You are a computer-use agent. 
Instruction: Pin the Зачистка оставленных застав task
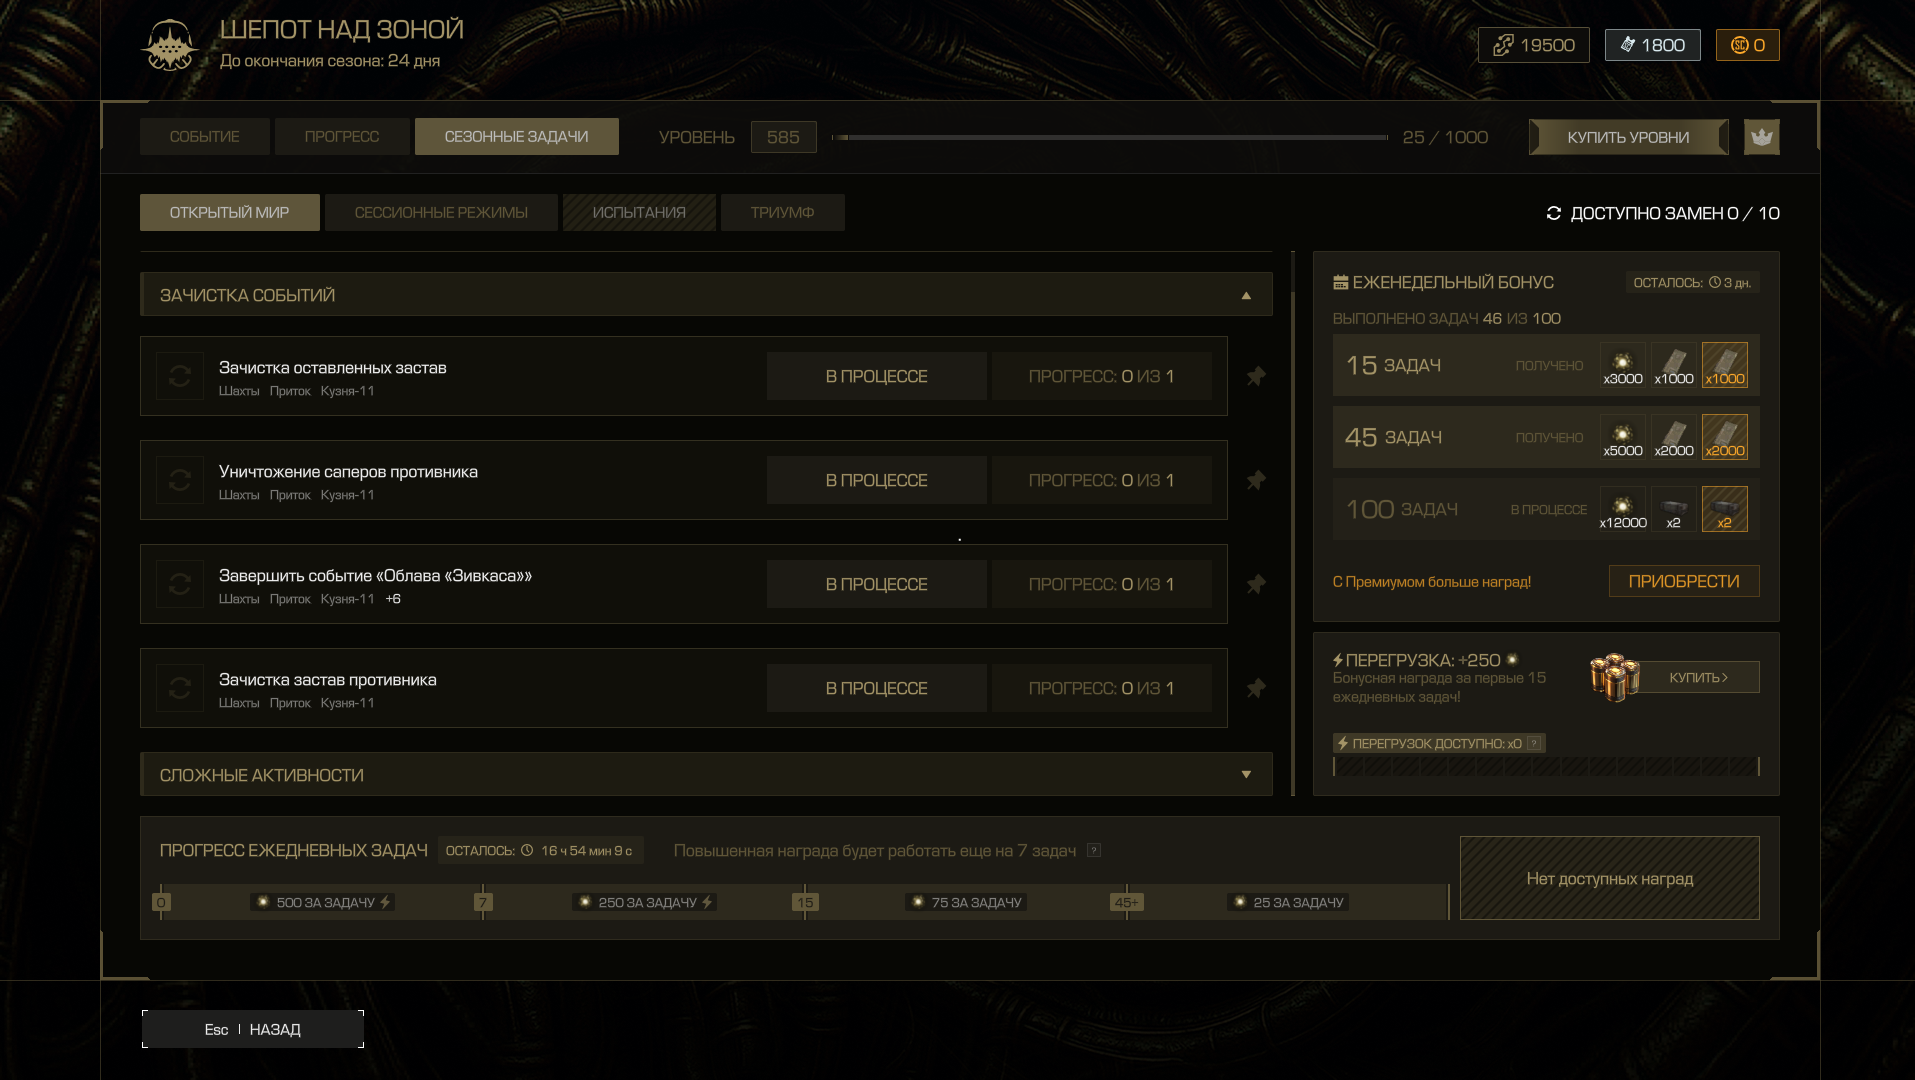[1256, 376]
